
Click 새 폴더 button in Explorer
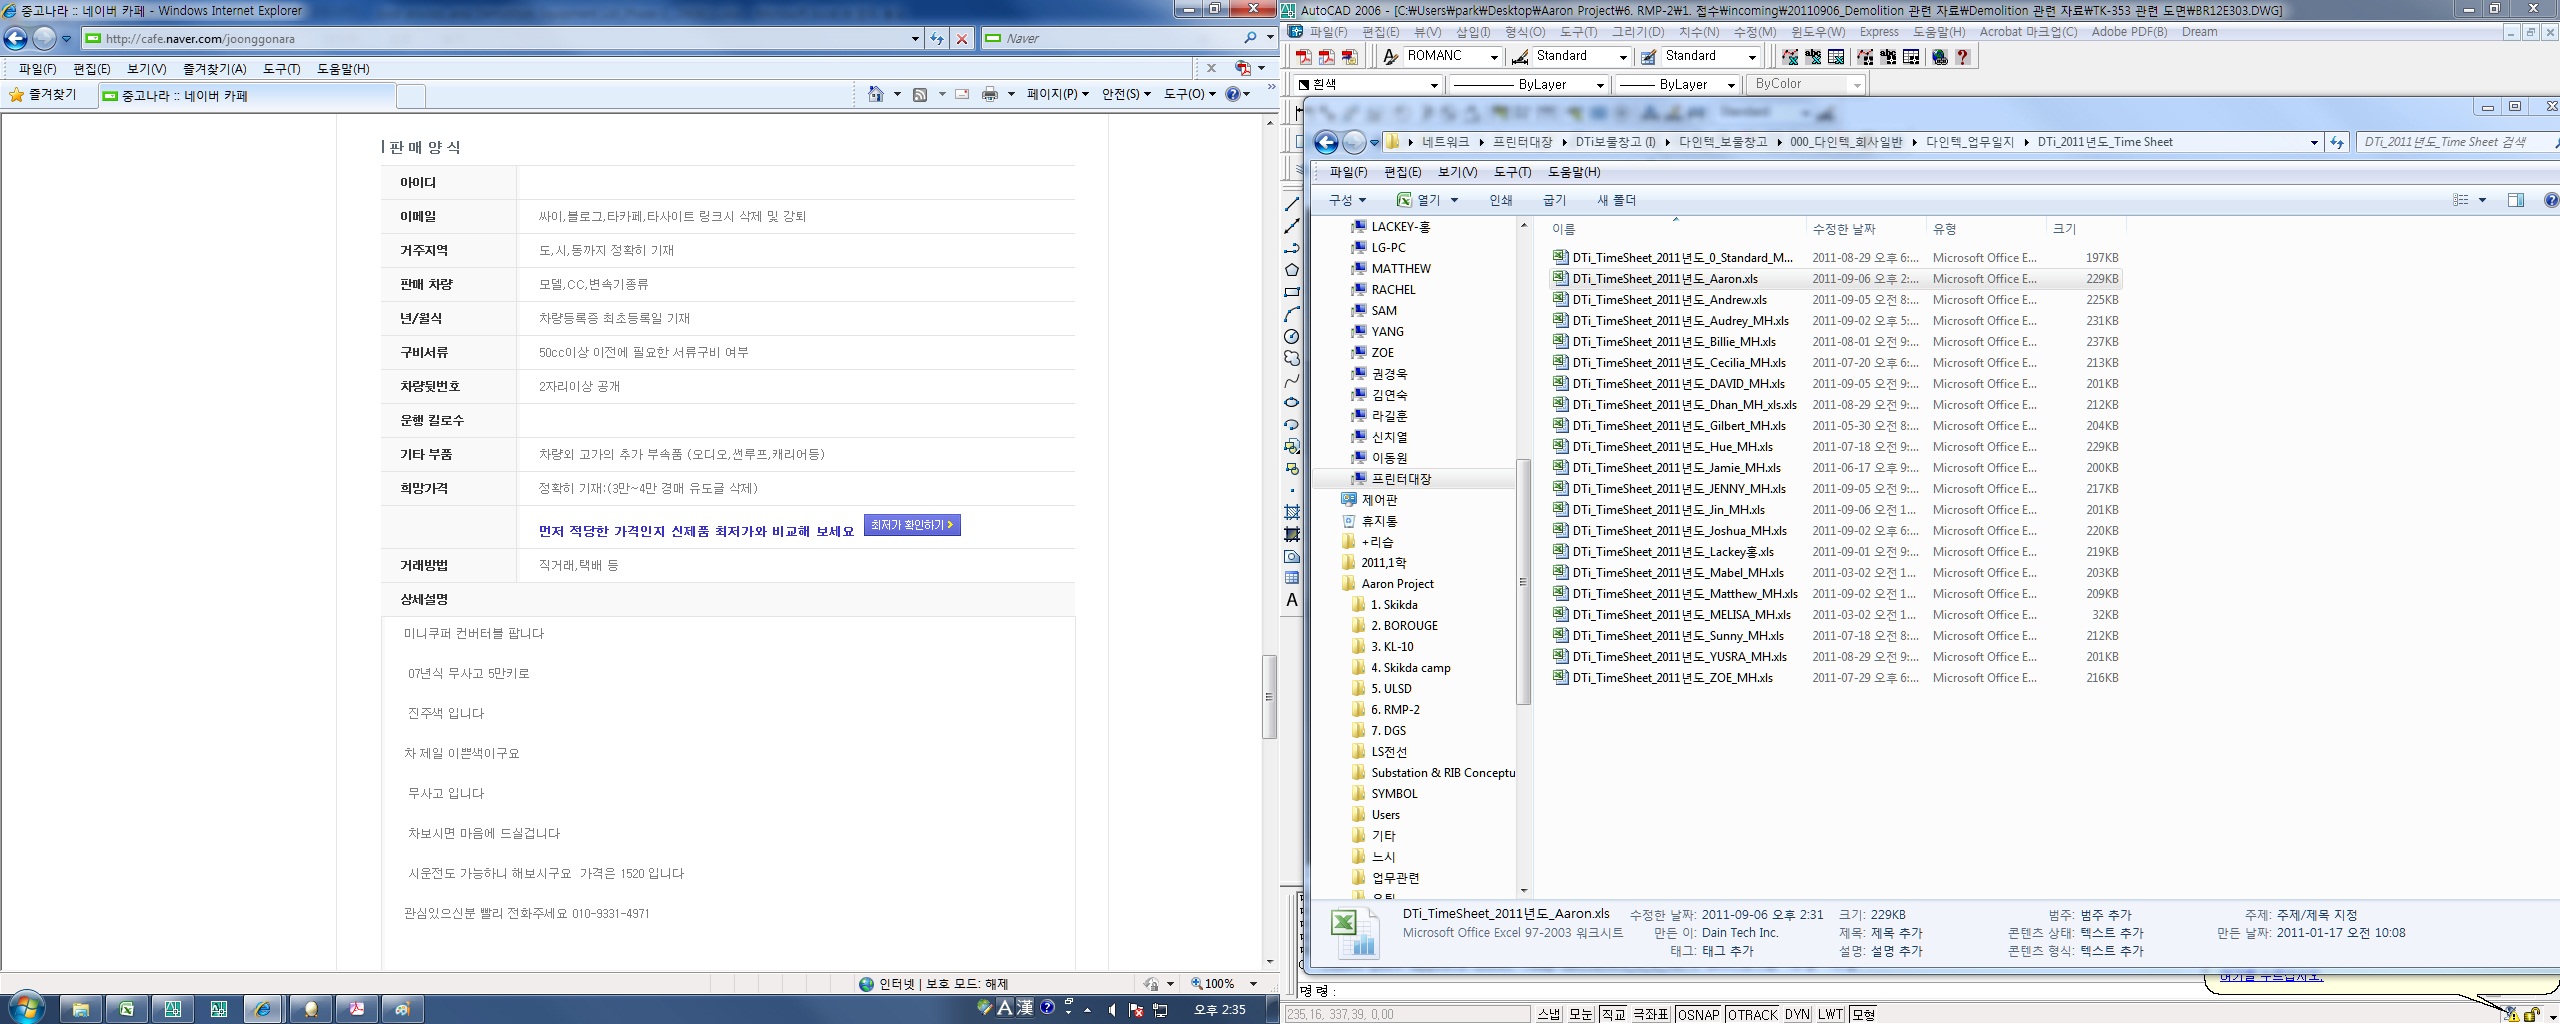[x=1616, y=200]
